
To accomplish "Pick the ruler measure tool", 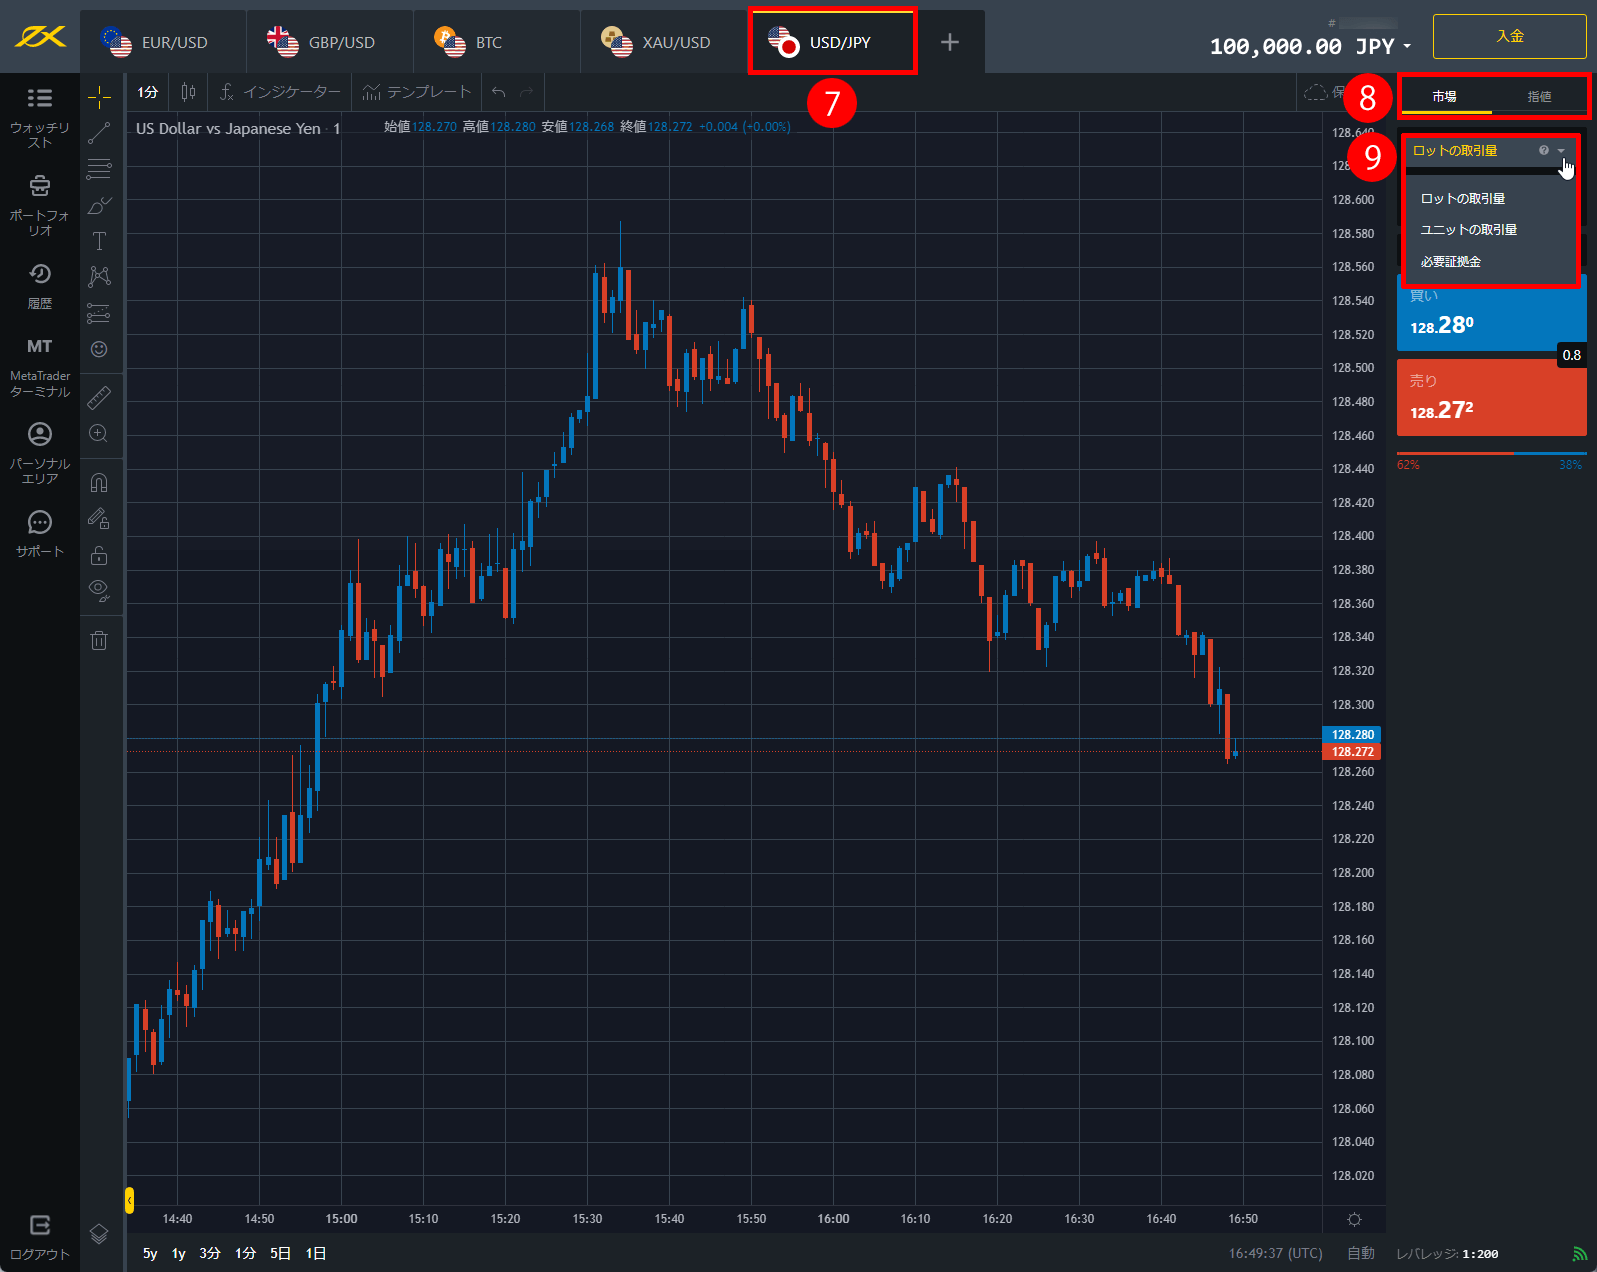I will [x=99, y=397].
